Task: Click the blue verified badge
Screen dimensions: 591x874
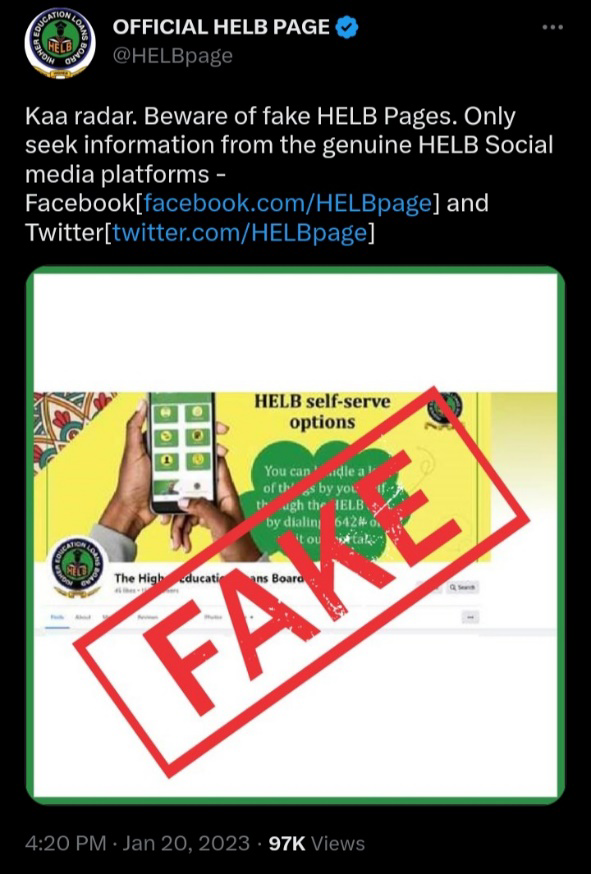Action: pos(347,27)
